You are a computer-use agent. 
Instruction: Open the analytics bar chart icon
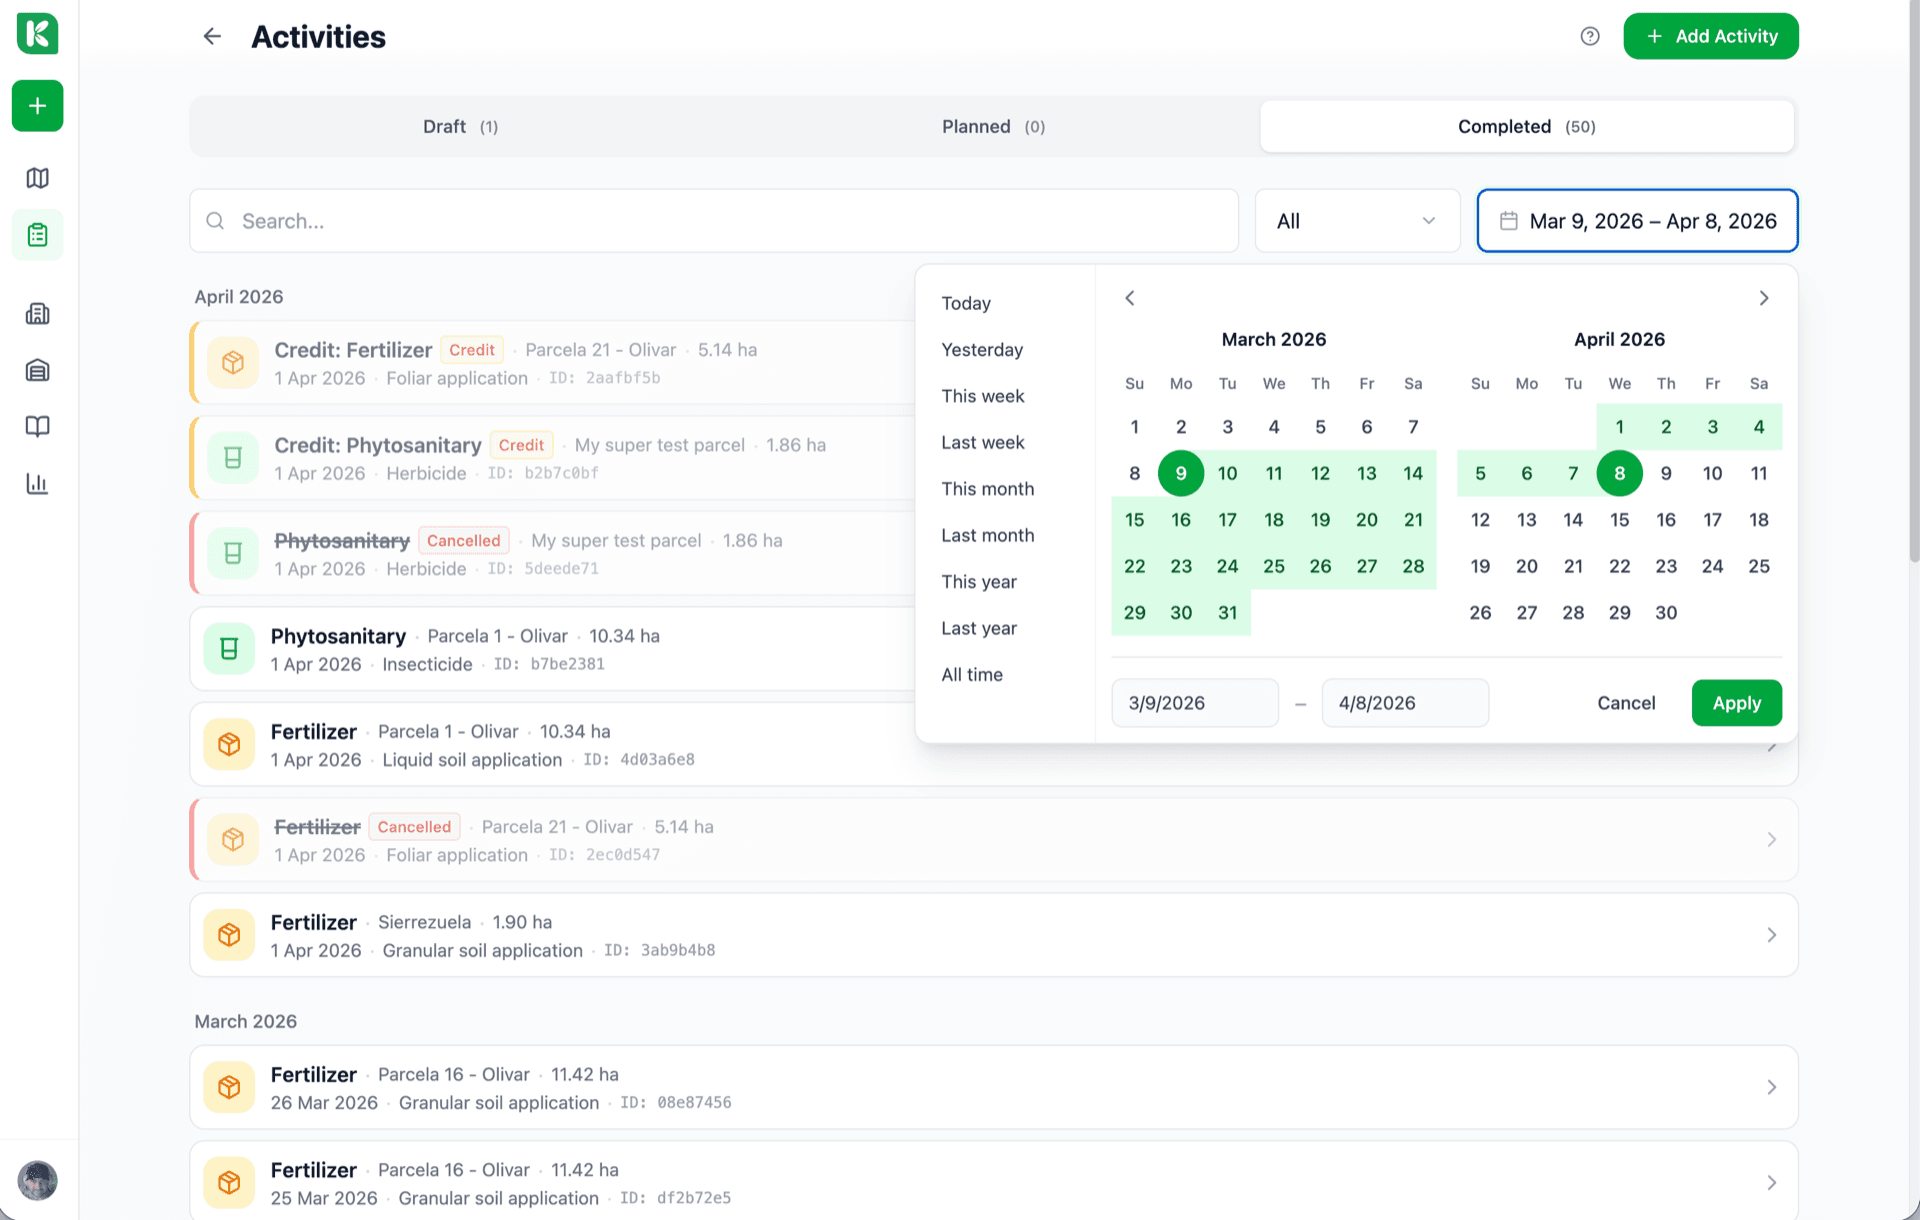tap(37, 483)
